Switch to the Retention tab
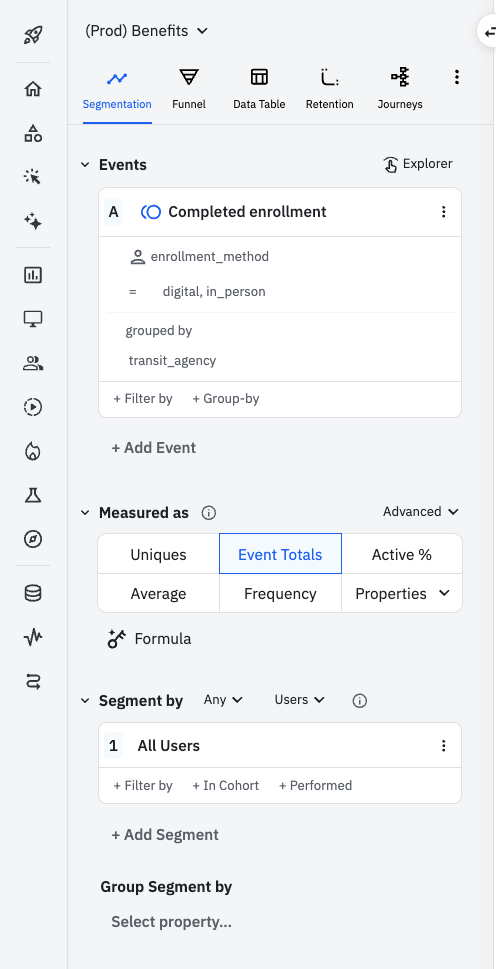The width and height of the screenshot is (496, 969). [330, 89]
